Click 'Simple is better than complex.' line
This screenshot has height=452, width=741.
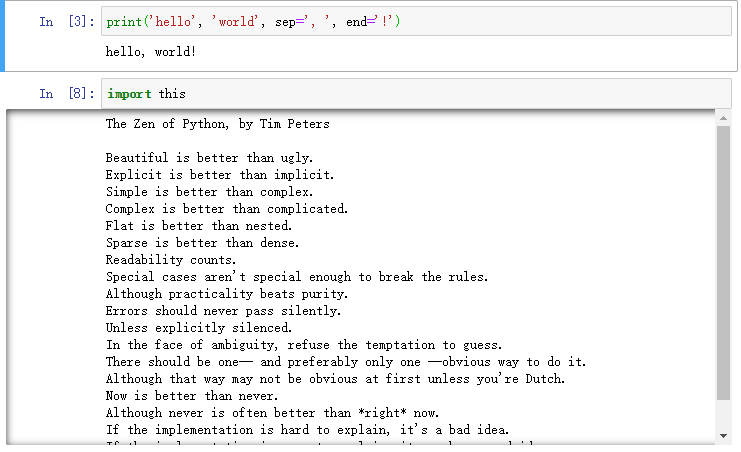[209, 192]
